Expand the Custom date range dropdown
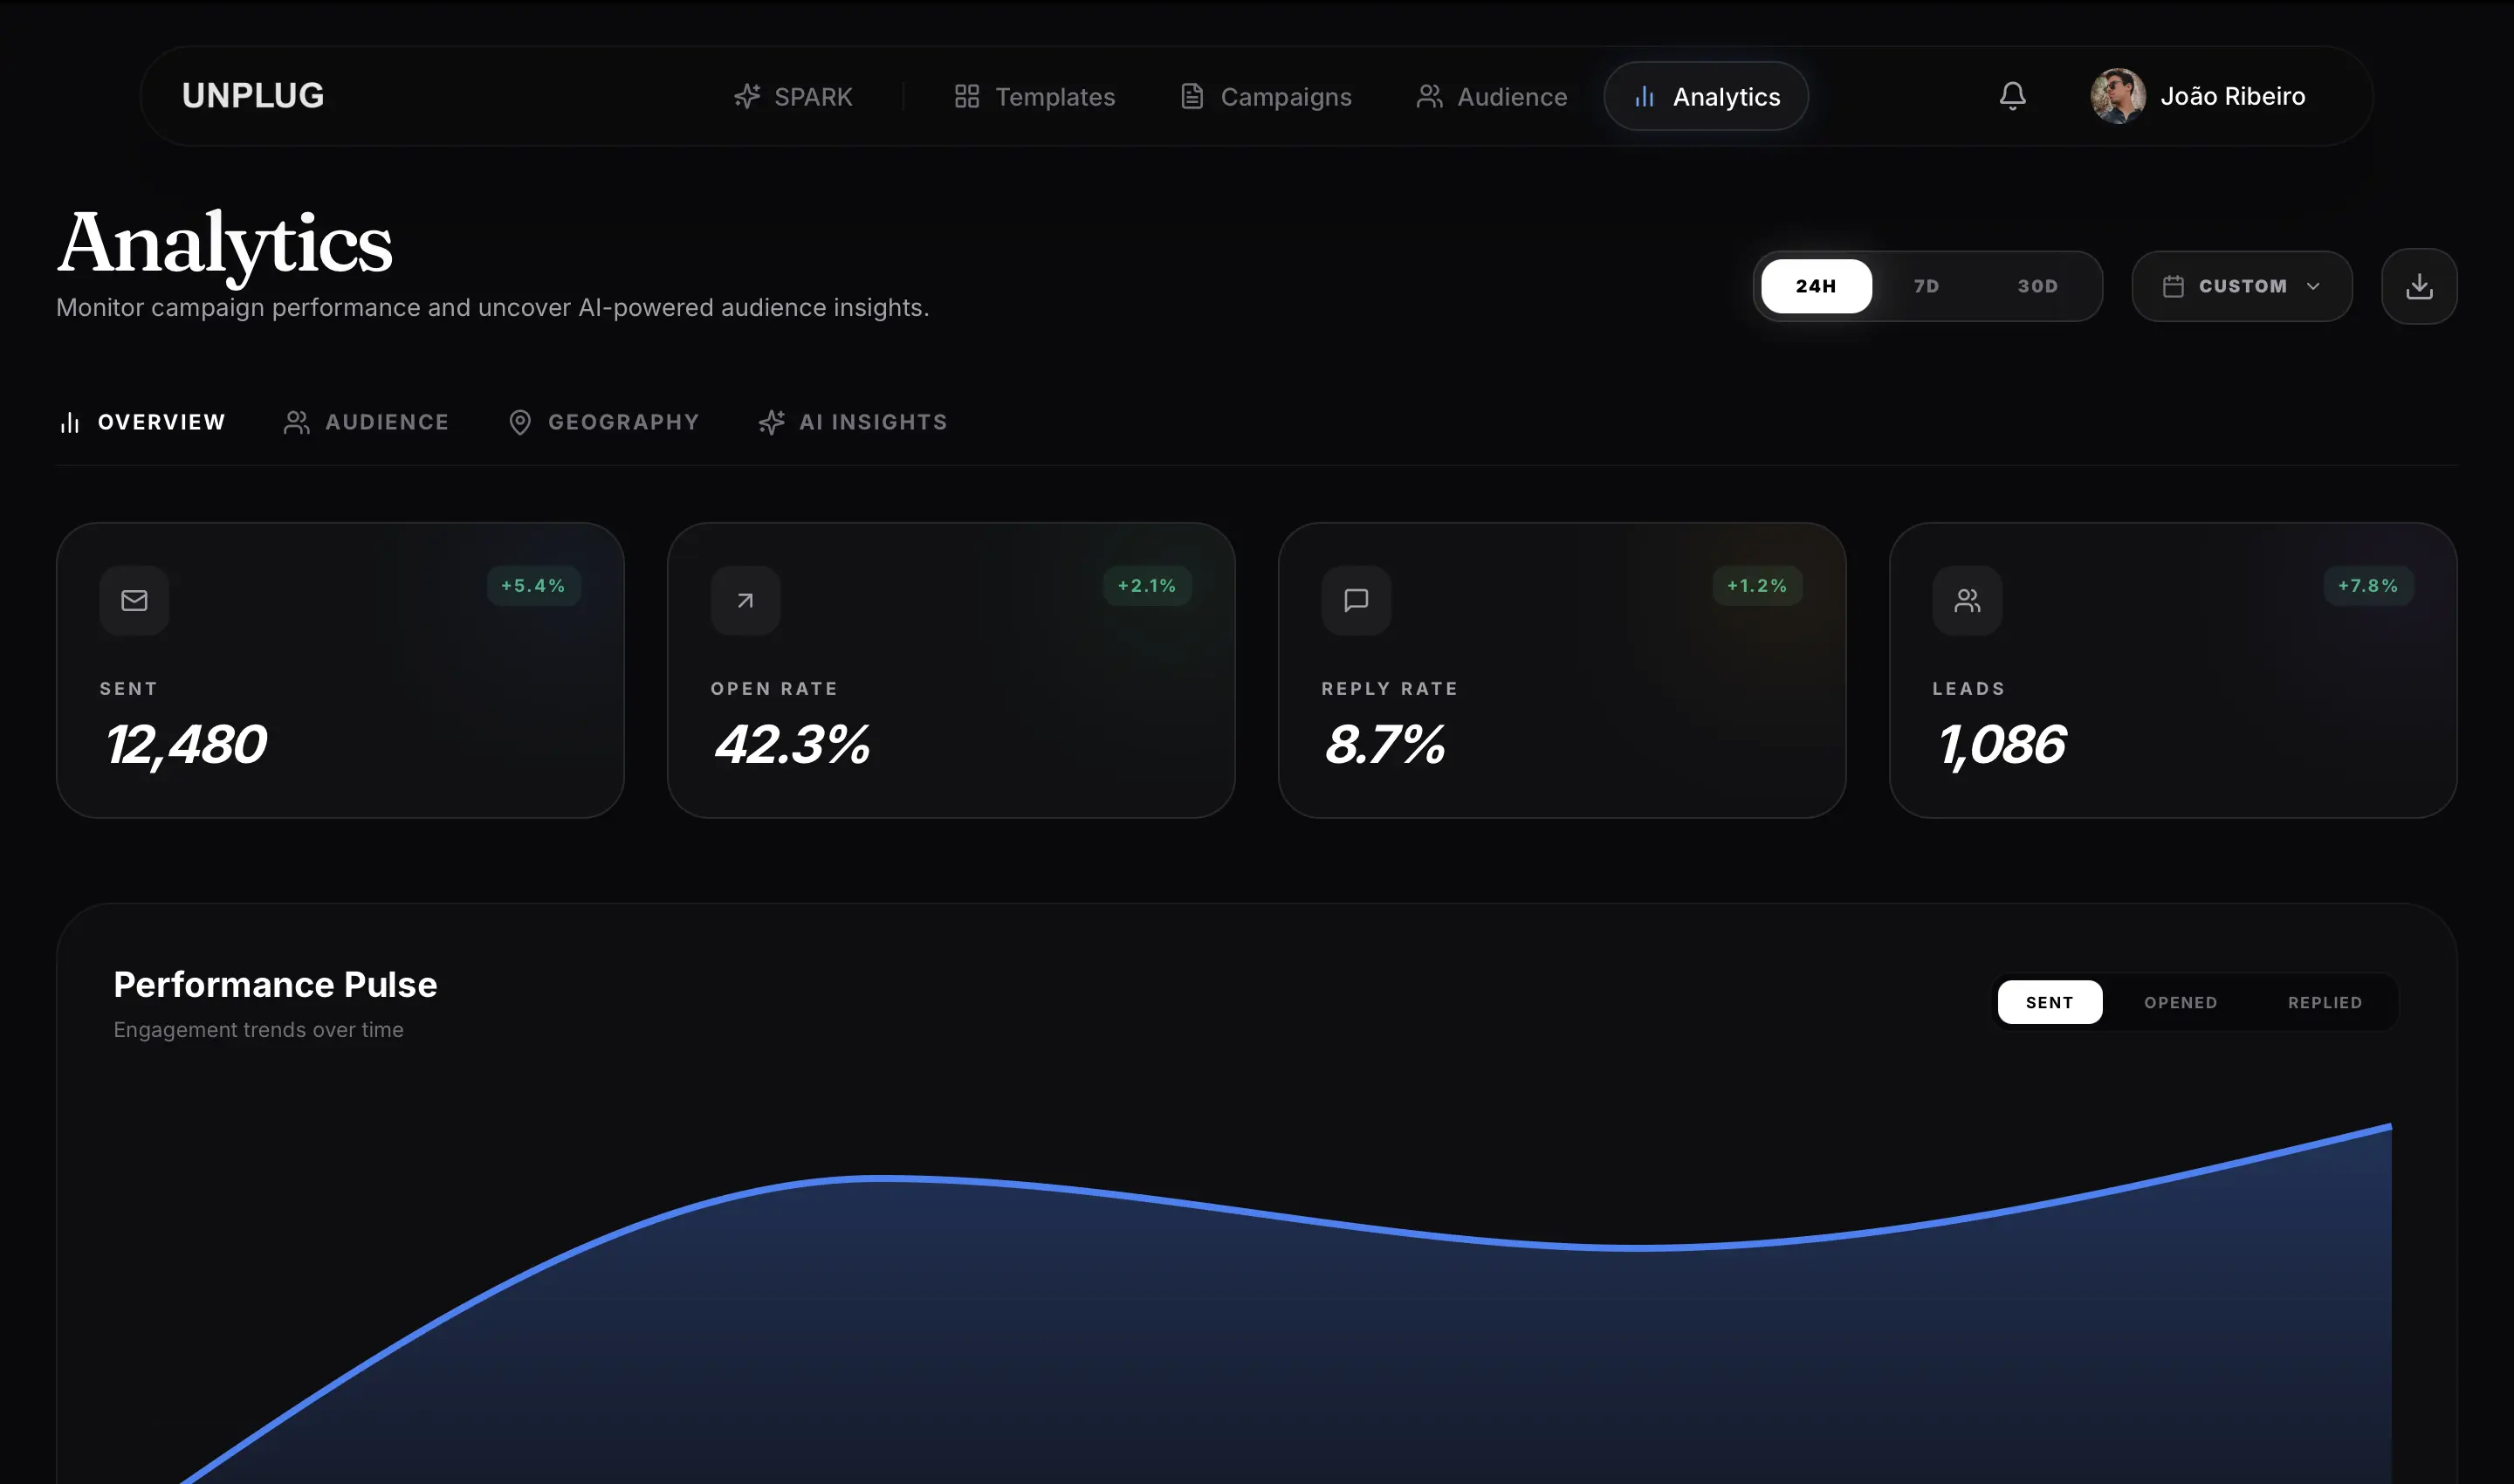2514x1484 pixels. pos(2240,286)
